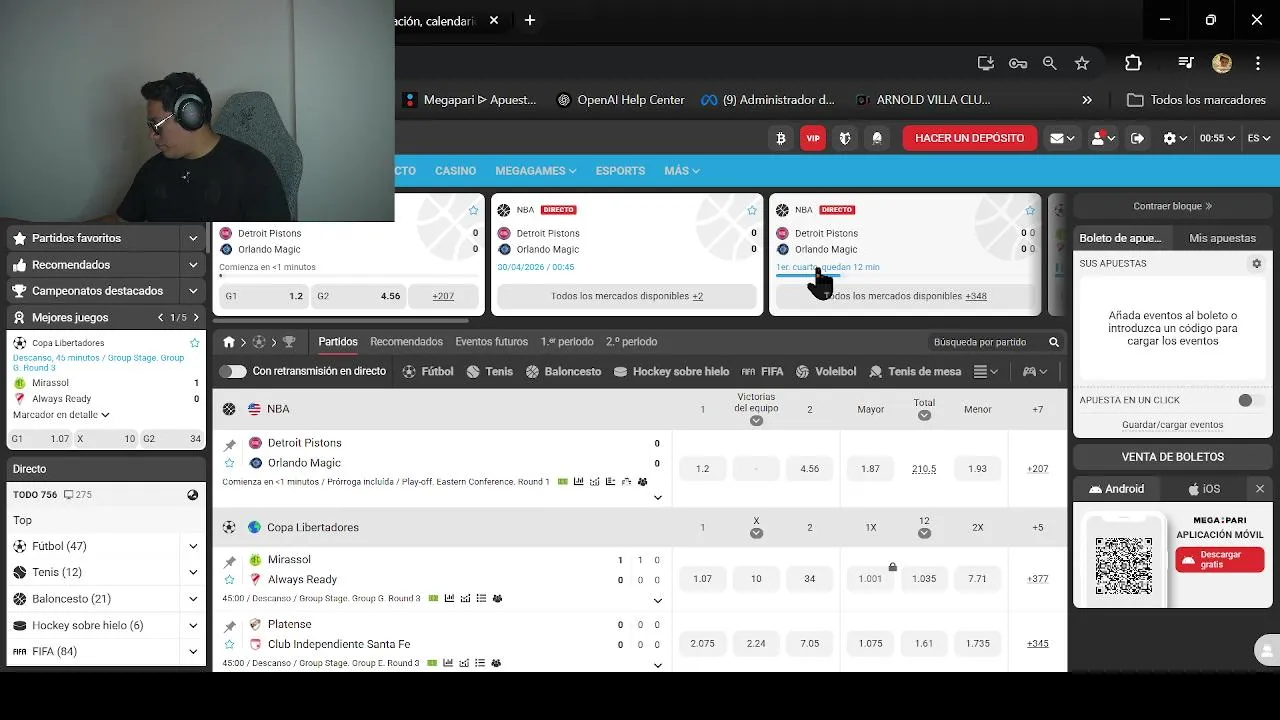Image resolution: width=1280 pixels, height=720 pixels.
Task: Favorite the Platense match with star
Action: (x=229, y=645)
